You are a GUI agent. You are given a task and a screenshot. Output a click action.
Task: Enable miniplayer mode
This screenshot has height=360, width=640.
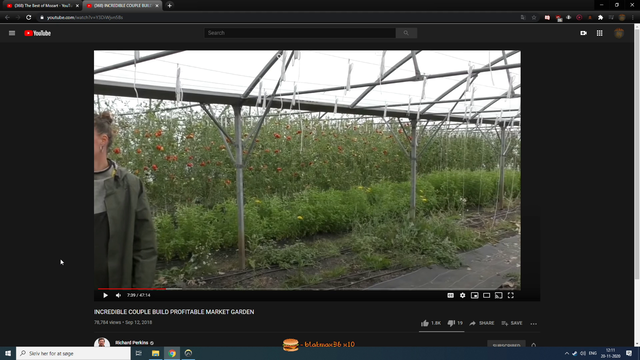point(474,295)
